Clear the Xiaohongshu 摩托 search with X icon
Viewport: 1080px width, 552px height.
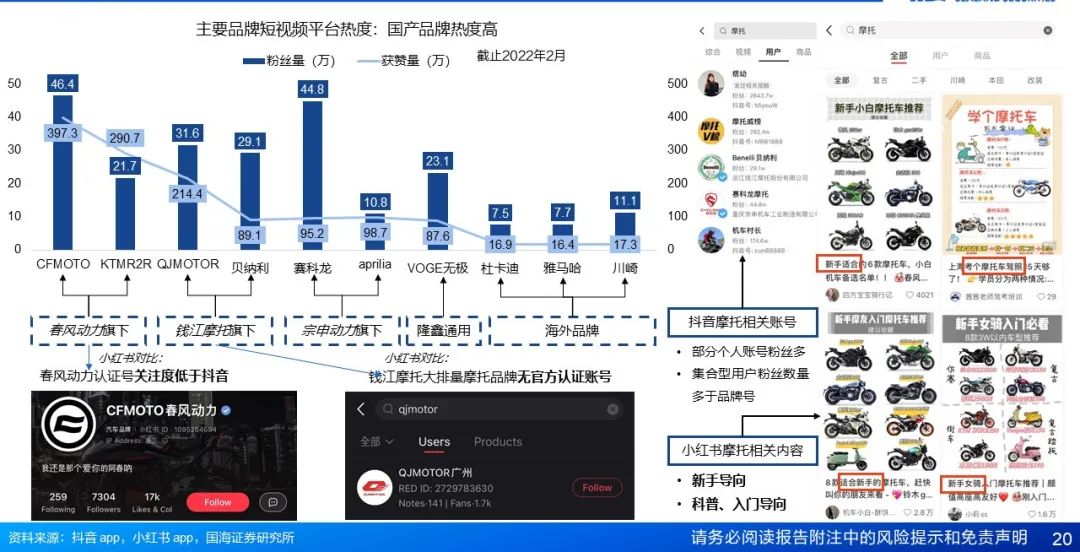[x=1048, y=30]
